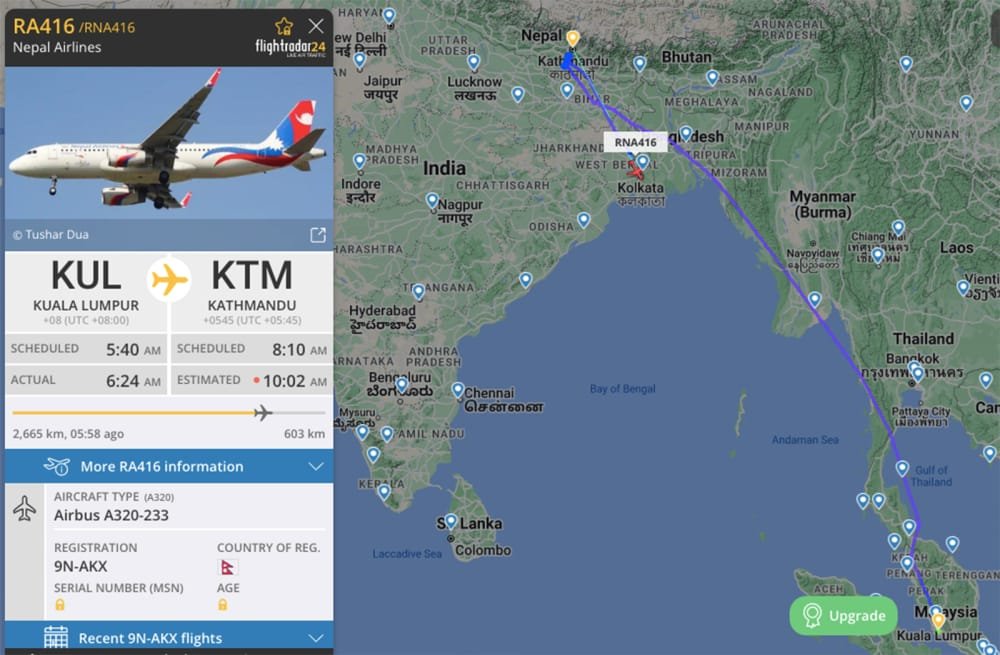Click the red RNA416 aircraft on map

[636, 170]
